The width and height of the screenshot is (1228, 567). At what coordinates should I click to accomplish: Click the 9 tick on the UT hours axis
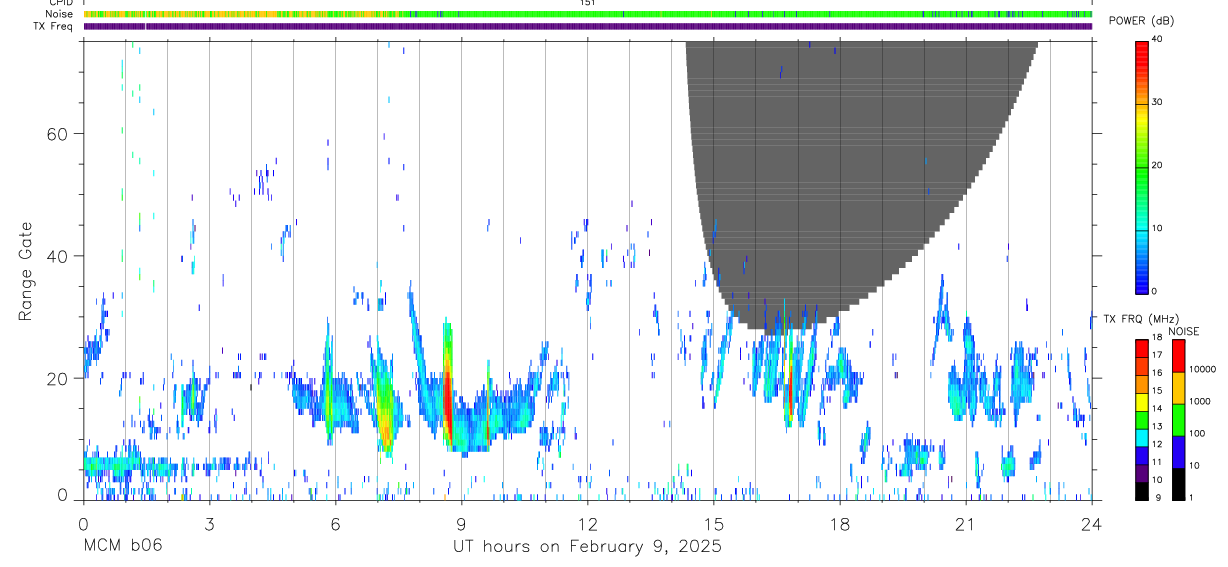pos(461,523)
